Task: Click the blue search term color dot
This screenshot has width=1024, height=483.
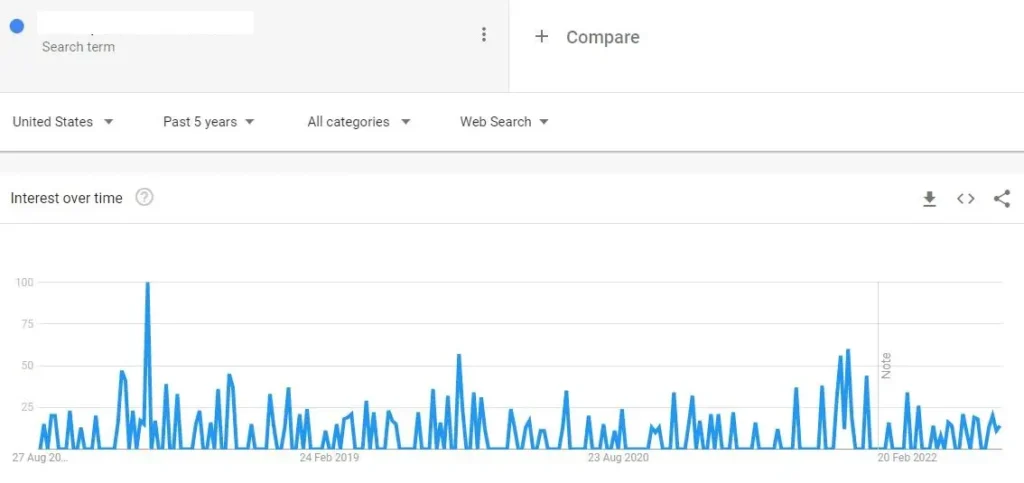Action: 17,26
